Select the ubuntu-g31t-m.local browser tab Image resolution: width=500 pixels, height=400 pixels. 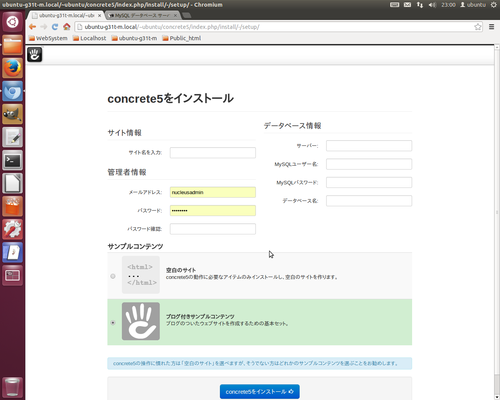point(65,15)
